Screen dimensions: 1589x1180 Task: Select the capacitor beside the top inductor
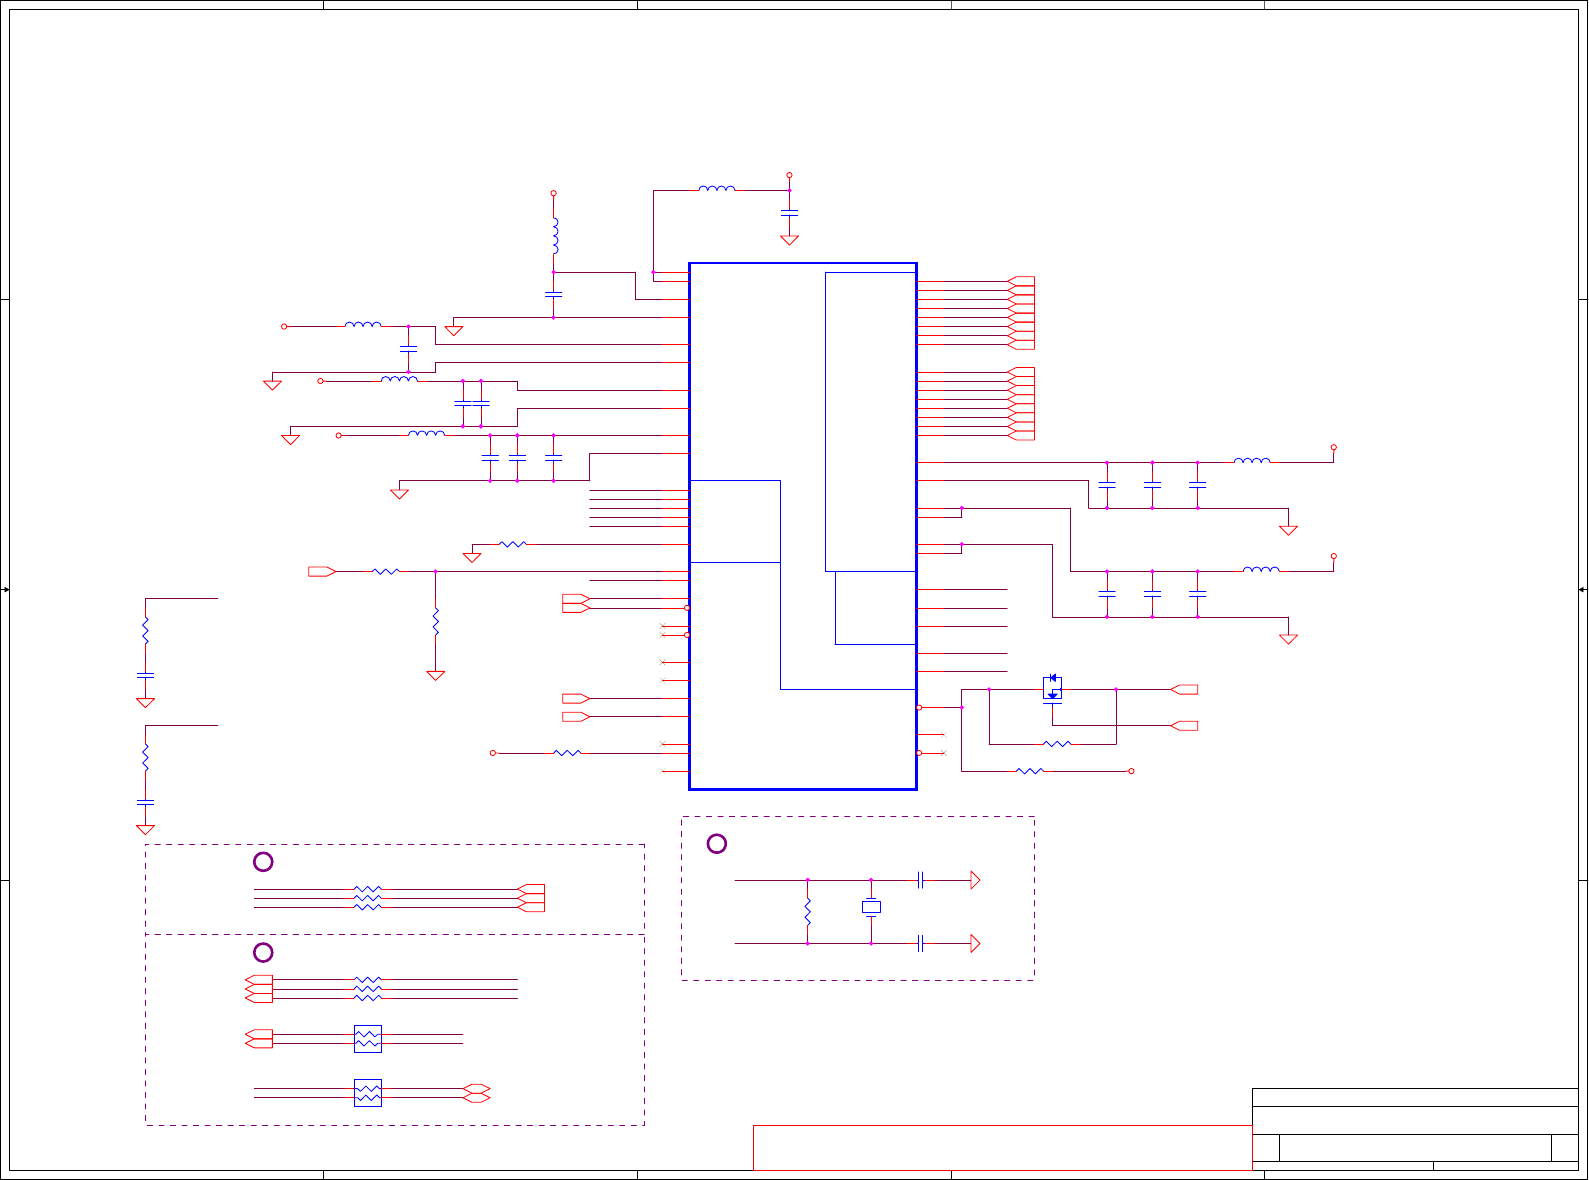pyautogui.click(x=789, y=213)
